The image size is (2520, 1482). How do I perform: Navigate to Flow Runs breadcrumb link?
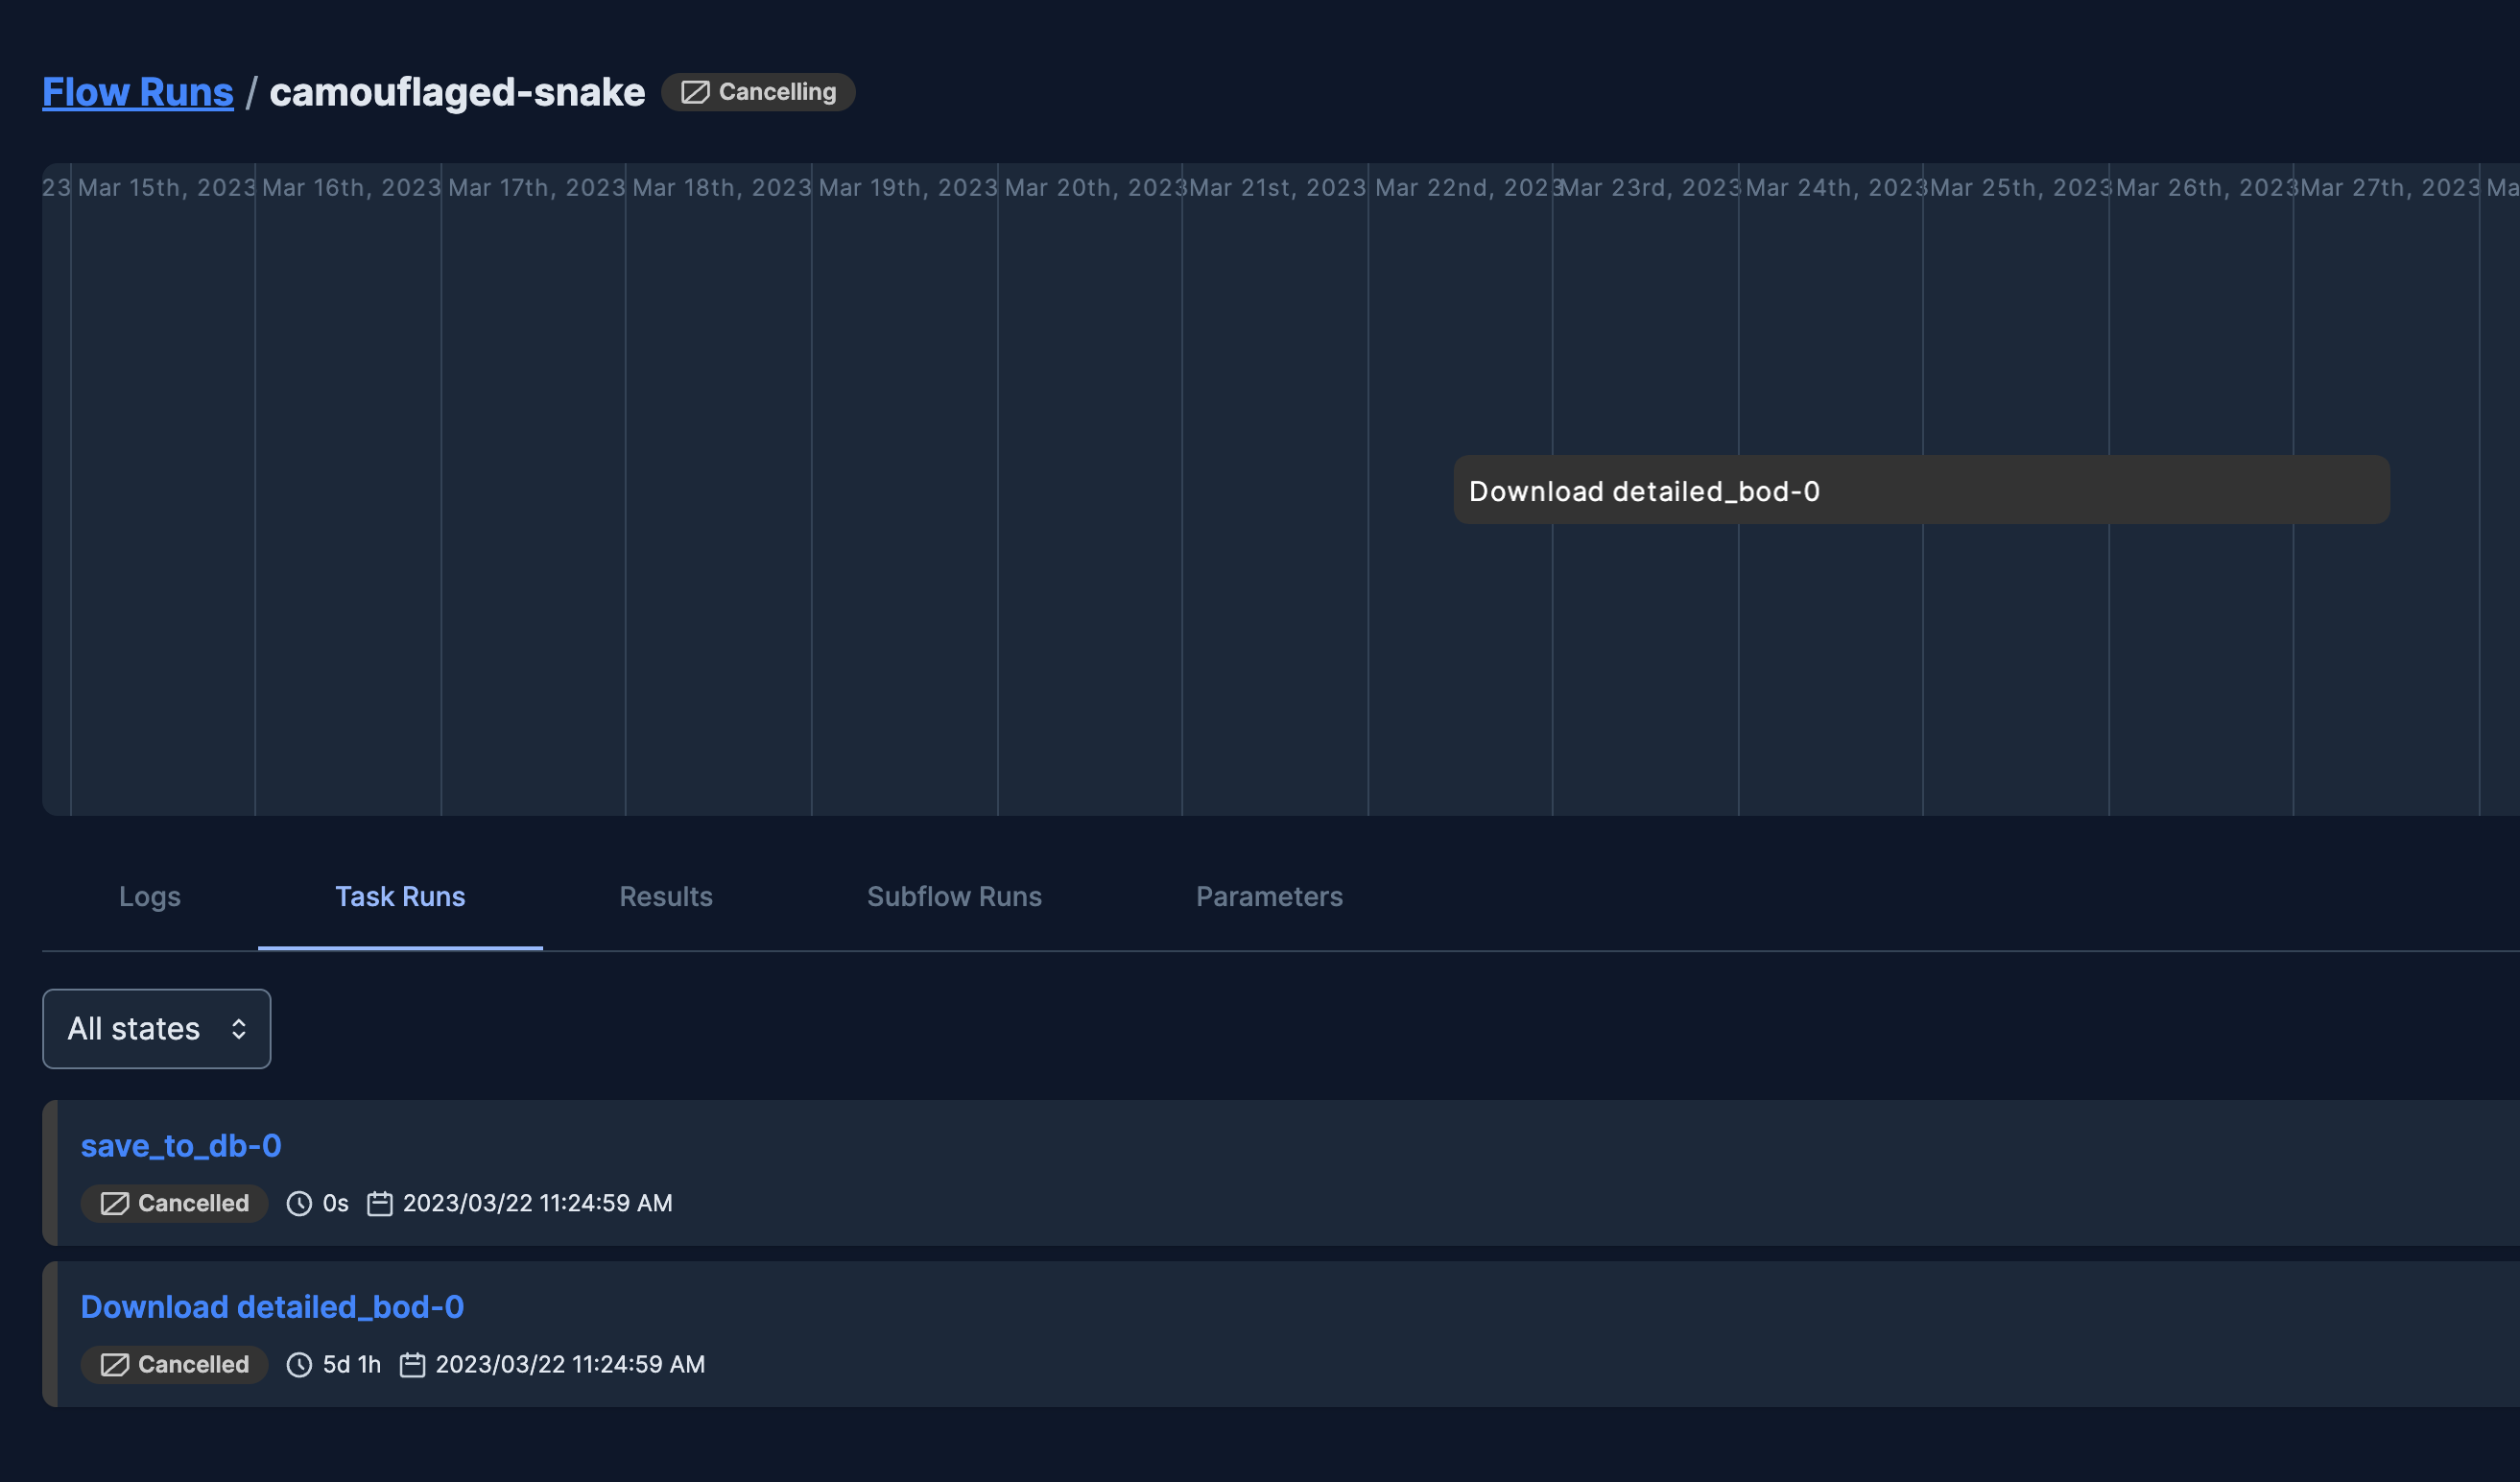pyautogui.click(x=138, y=92)
